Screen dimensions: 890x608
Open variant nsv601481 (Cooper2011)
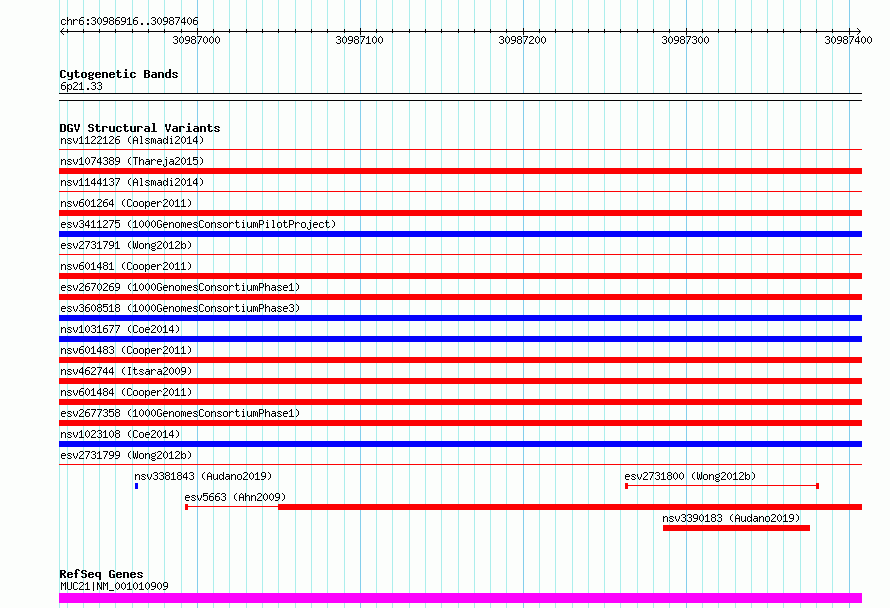pyautogui.click(x=126, y=266)
